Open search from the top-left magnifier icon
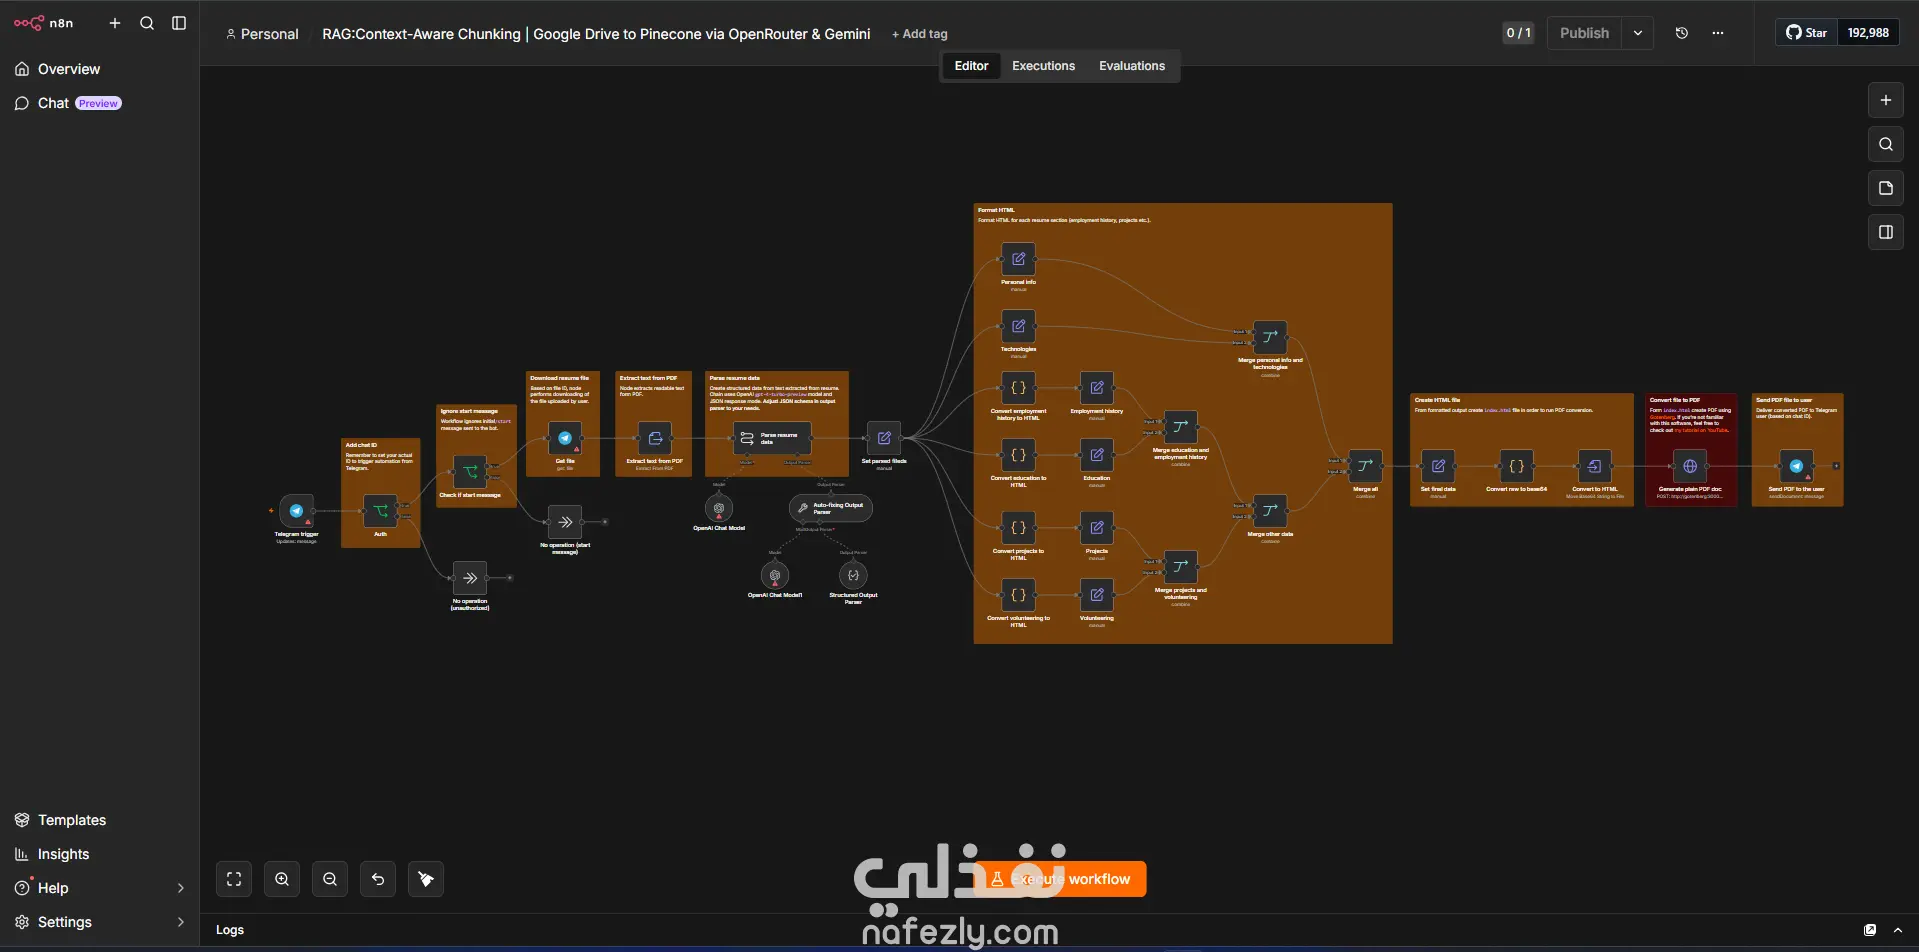 147,23
